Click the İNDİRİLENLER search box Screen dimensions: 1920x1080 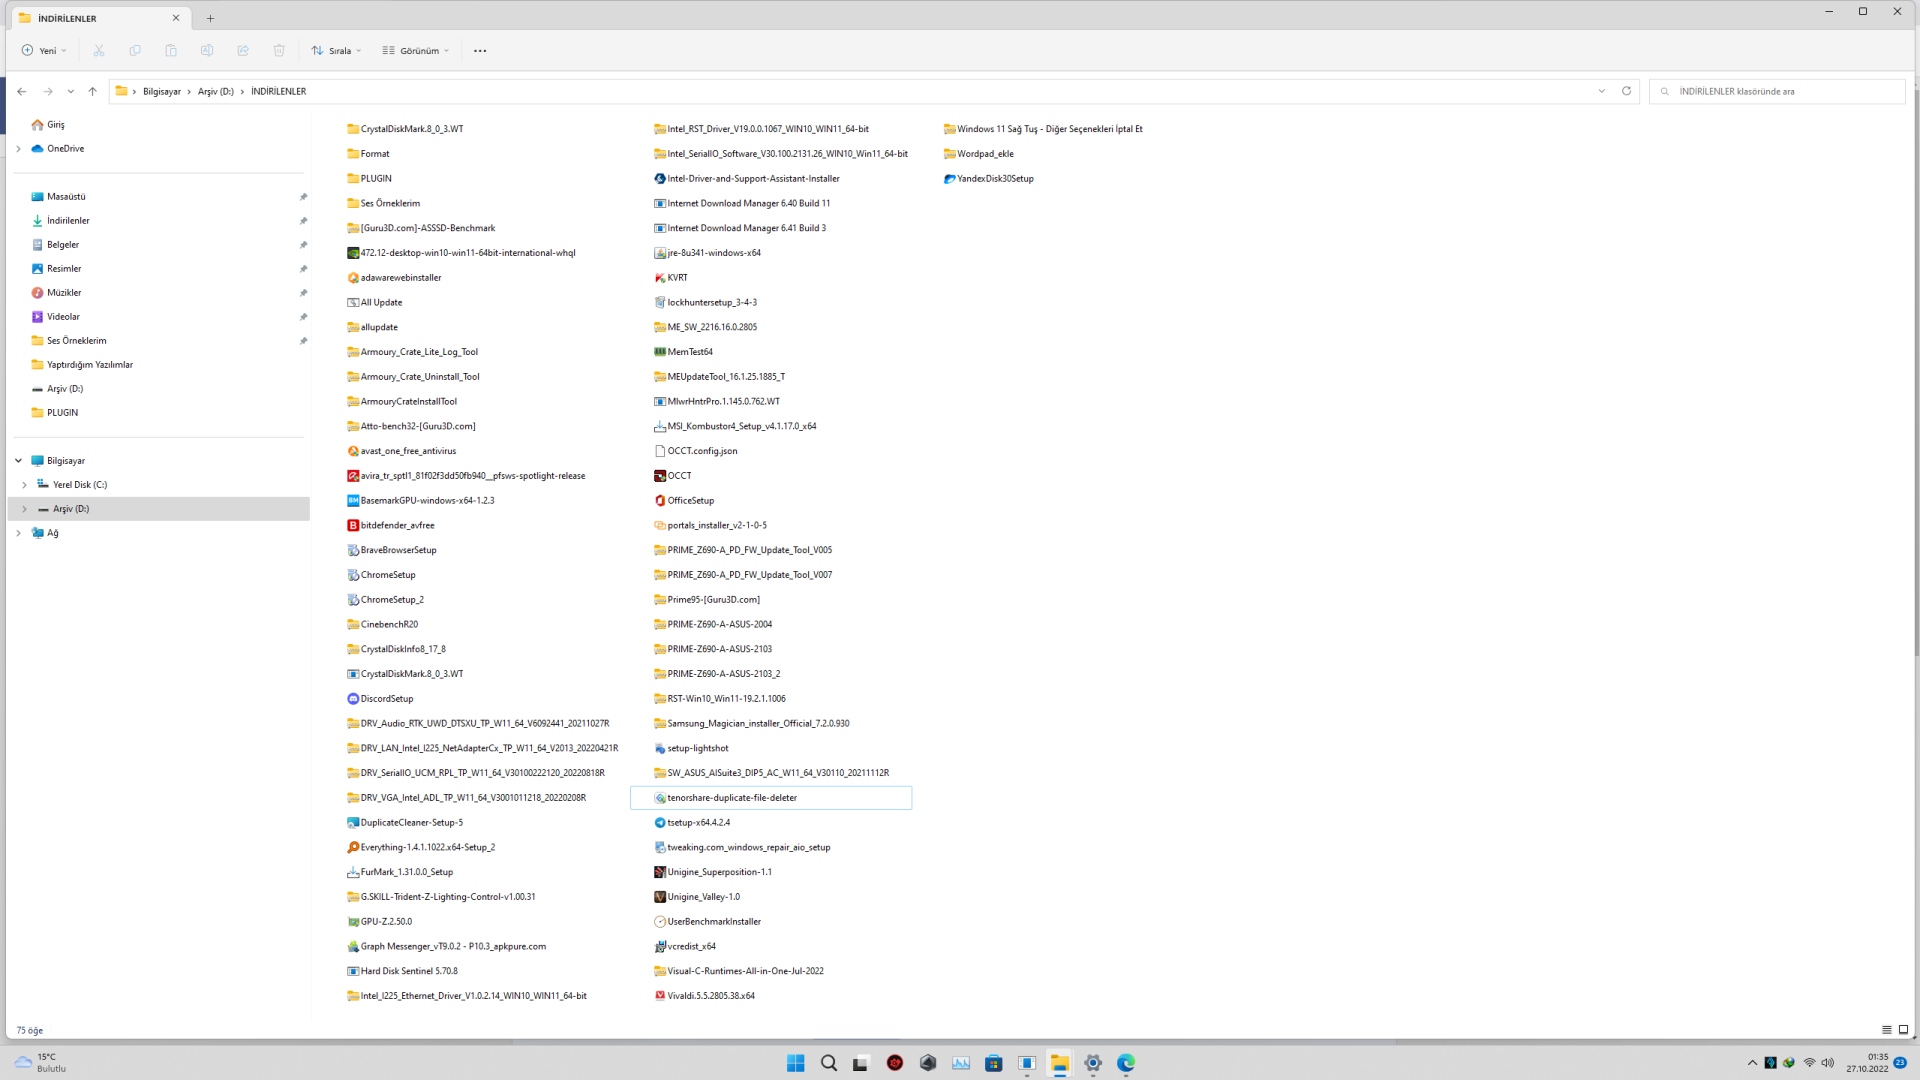pos(1780,91)
